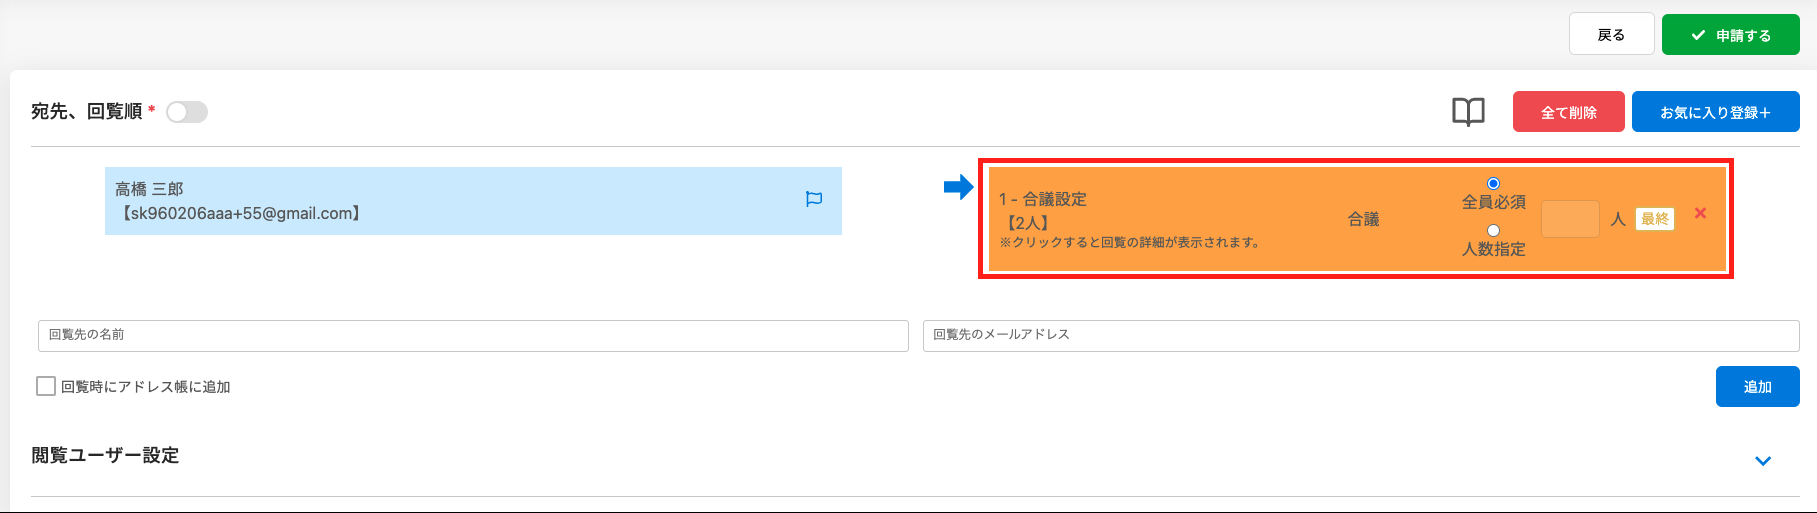Image resolution: width=1817 pixels, height=513 pixels.
Task: Toggle the 宛先、回覧順 switch
Action: pyautogui.click(x=187, y=112)
